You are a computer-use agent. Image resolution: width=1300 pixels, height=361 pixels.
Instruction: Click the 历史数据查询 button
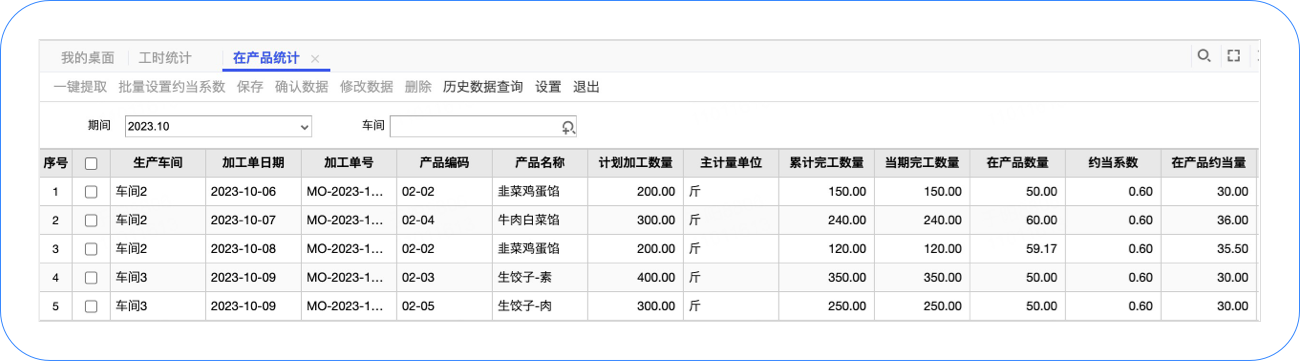pos(483,87)
